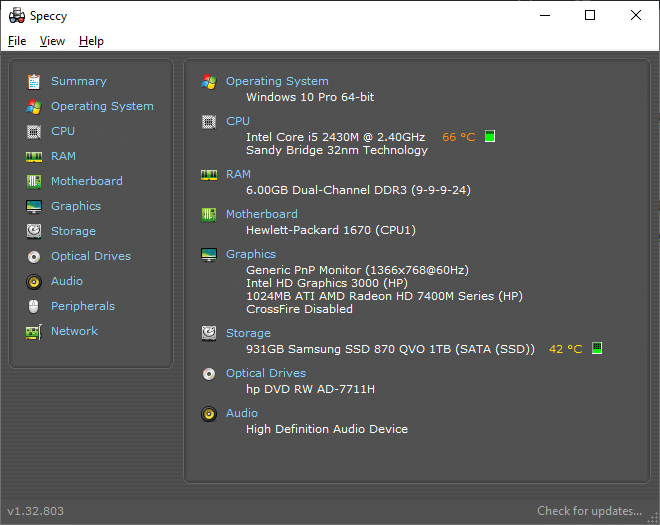Open the Help menu

[91, 41]
